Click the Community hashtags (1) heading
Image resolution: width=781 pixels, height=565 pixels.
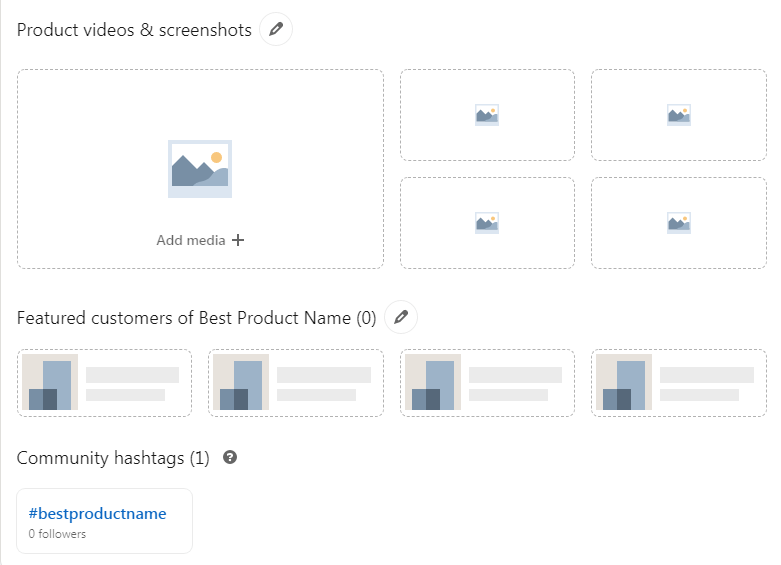point(113,458)
